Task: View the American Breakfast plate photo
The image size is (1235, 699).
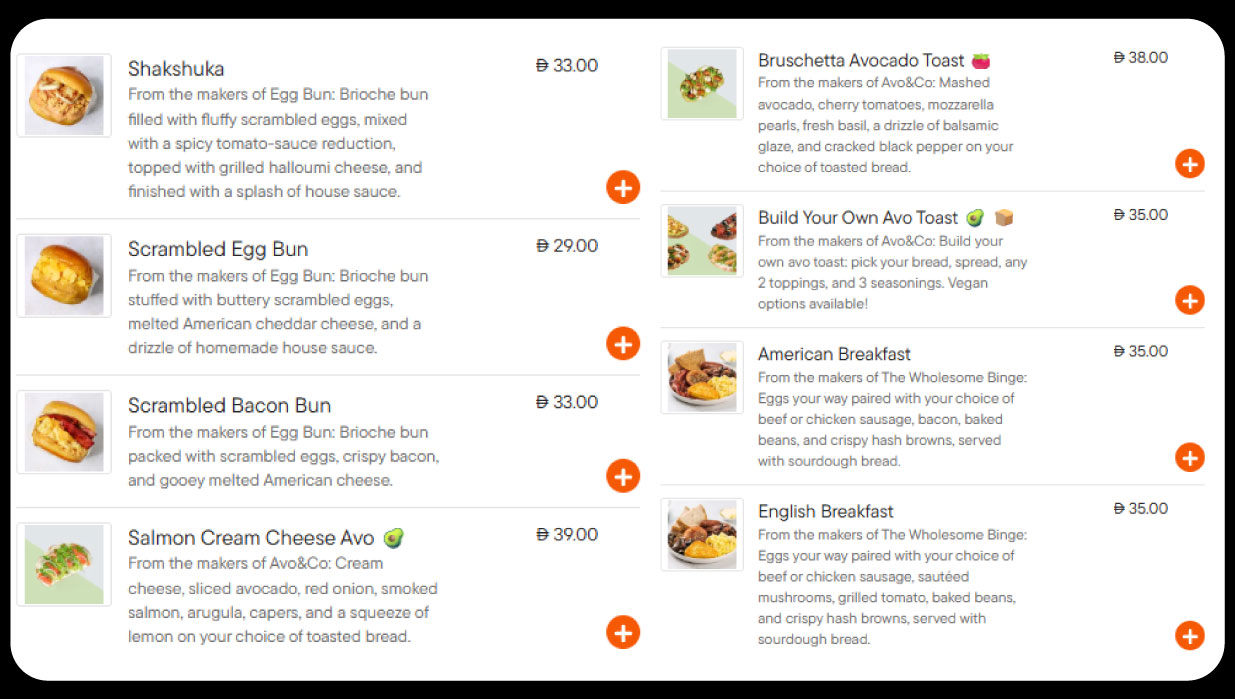Action: [x=702, y=377]
